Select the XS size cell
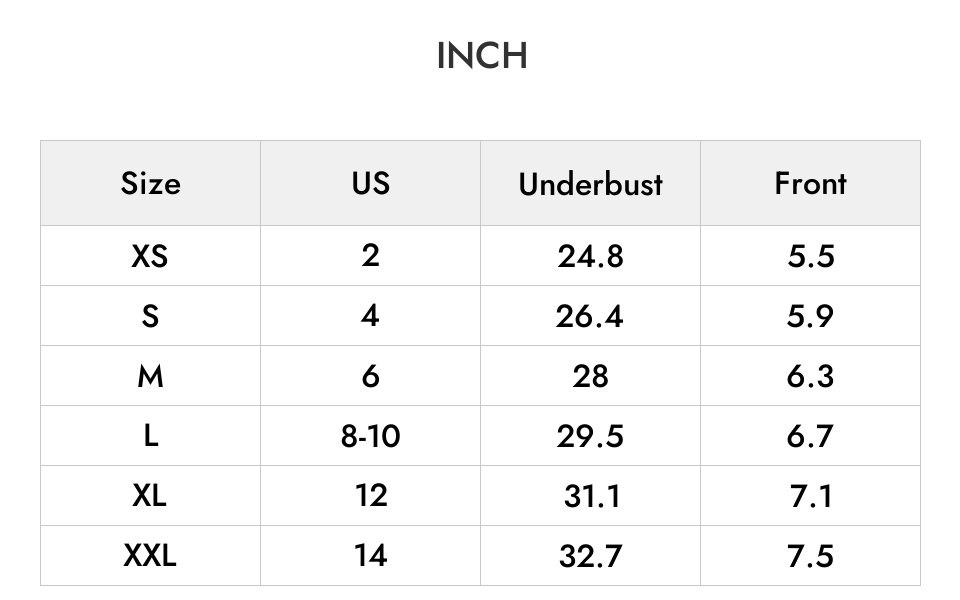Image resolution: width=960 pixels, height=600 pixels. click(x=151, y=255)
